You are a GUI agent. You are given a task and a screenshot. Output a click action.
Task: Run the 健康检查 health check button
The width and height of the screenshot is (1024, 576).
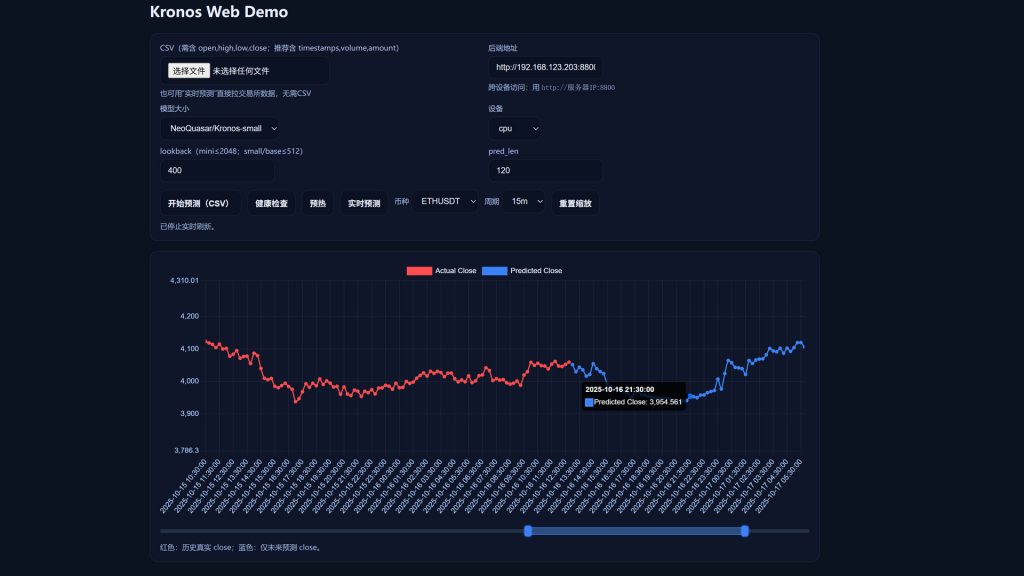click(271, 203)
